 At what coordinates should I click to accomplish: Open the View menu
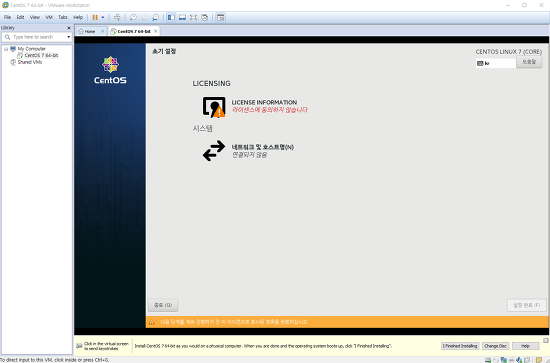(34, 17)
